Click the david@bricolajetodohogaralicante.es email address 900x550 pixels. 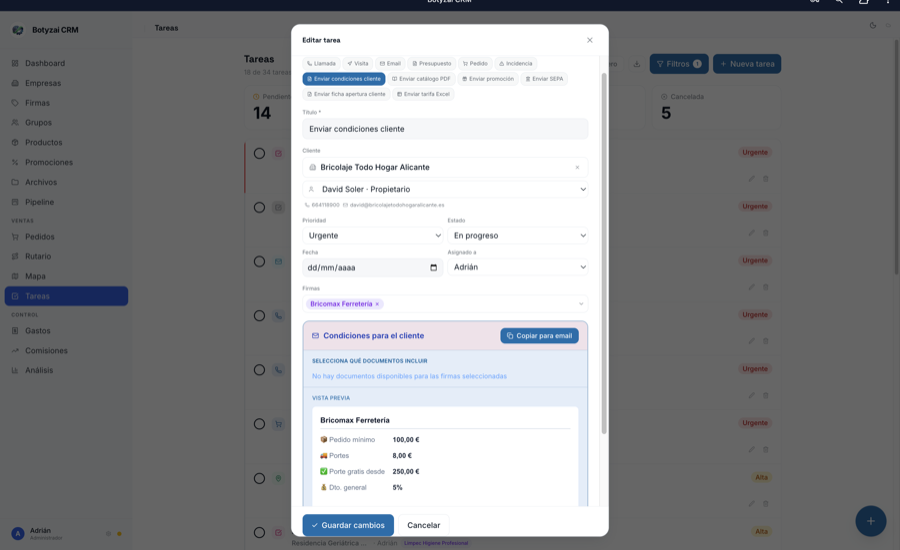(x=397, y=205)
